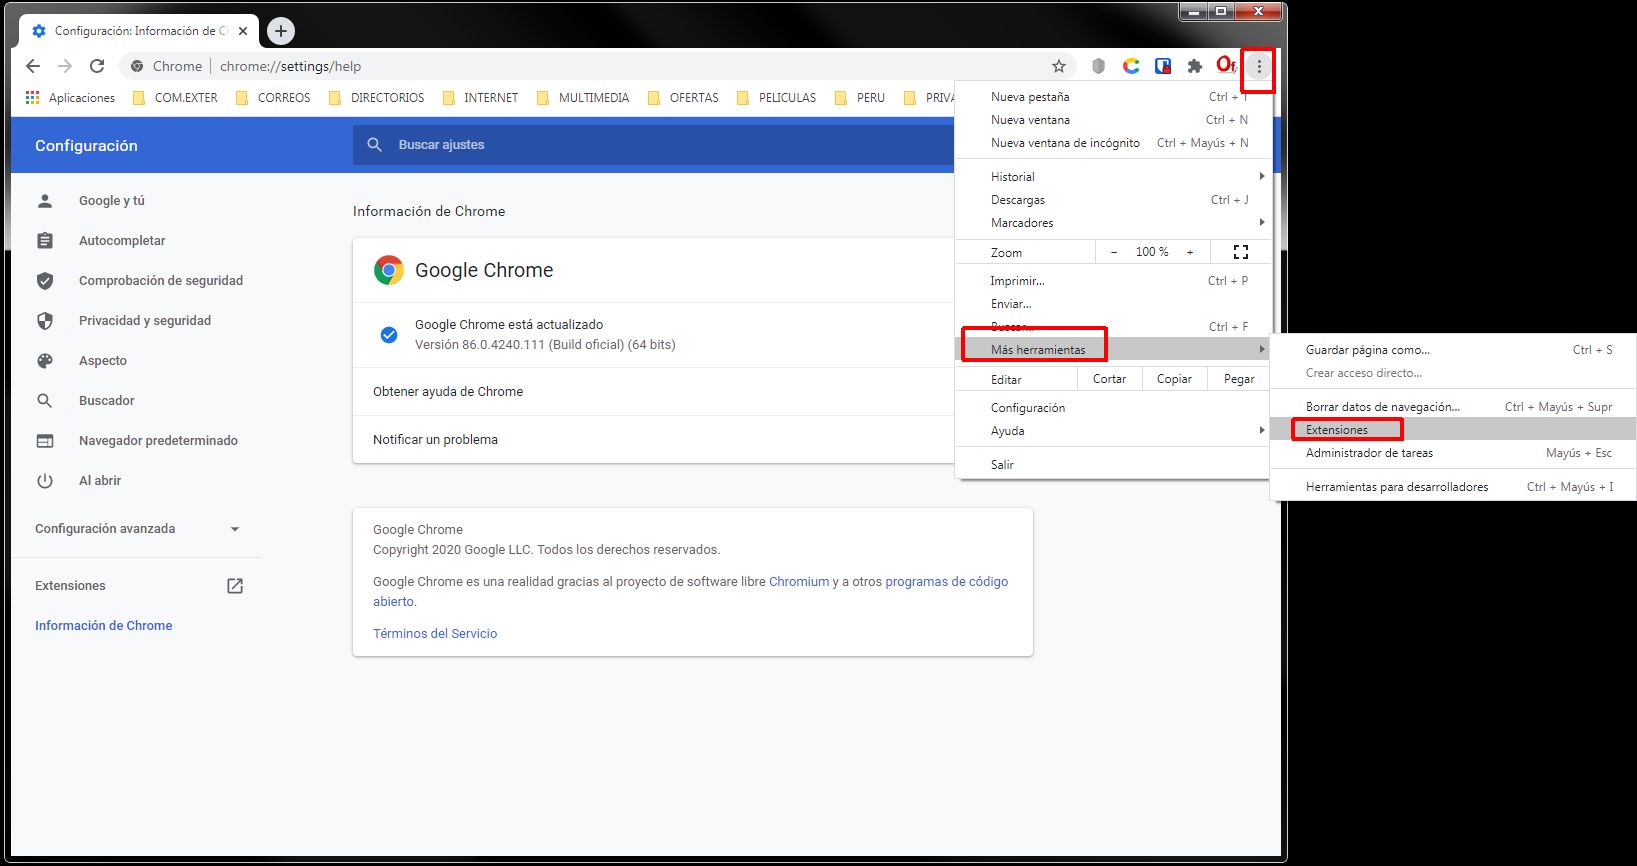Image resolution: width=1637 pixels, height=866 pixels.
Task: Open the INTERNET bookmarks folder
Action: pos(480,98)
